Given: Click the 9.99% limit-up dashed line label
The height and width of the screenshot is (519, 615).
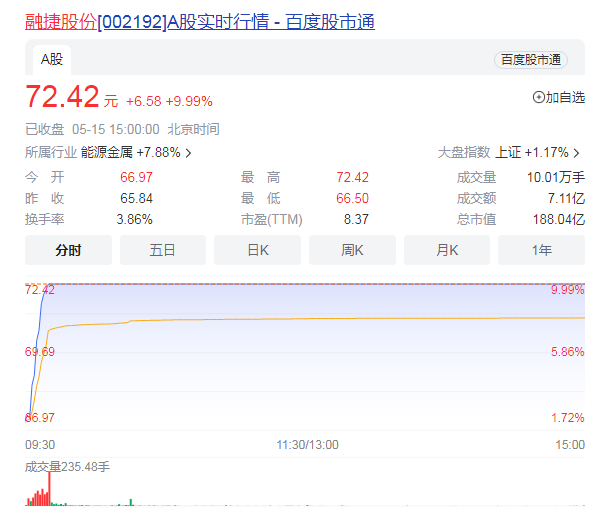Looking at the screenshot, I should (566, 290).
